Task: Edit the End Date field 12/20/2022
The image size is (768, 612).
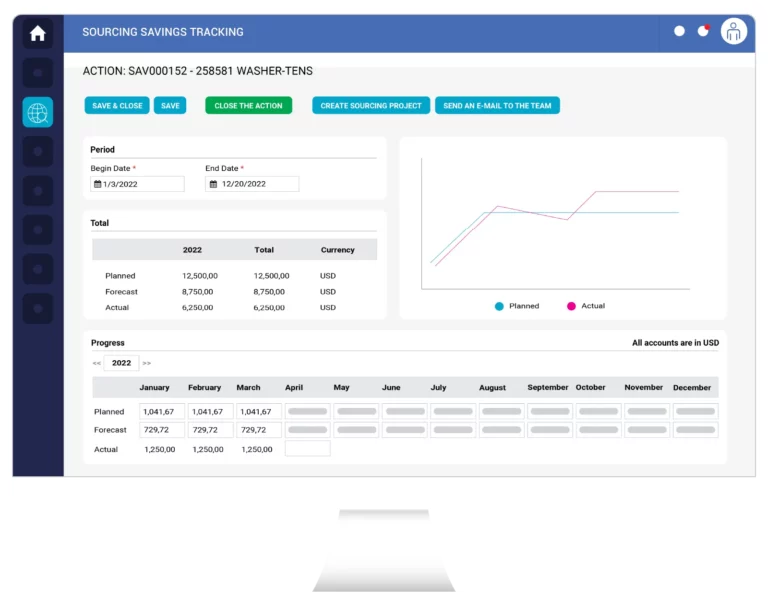Action: click(x=252, y=184)
